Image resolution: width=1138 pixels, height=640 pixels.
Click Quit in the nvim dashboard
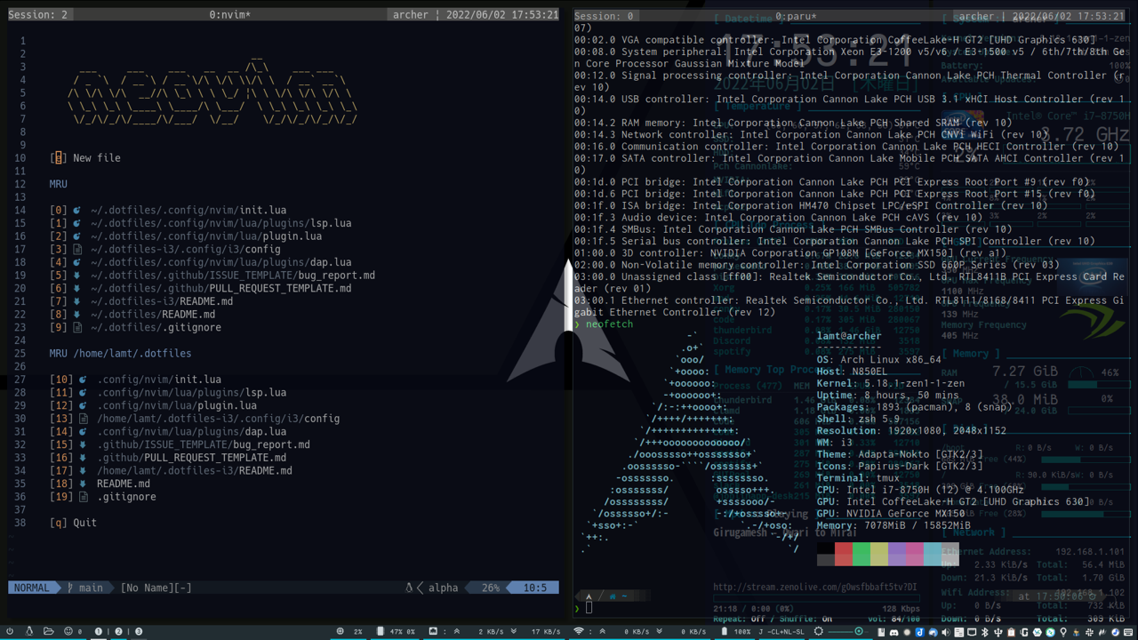84,523
